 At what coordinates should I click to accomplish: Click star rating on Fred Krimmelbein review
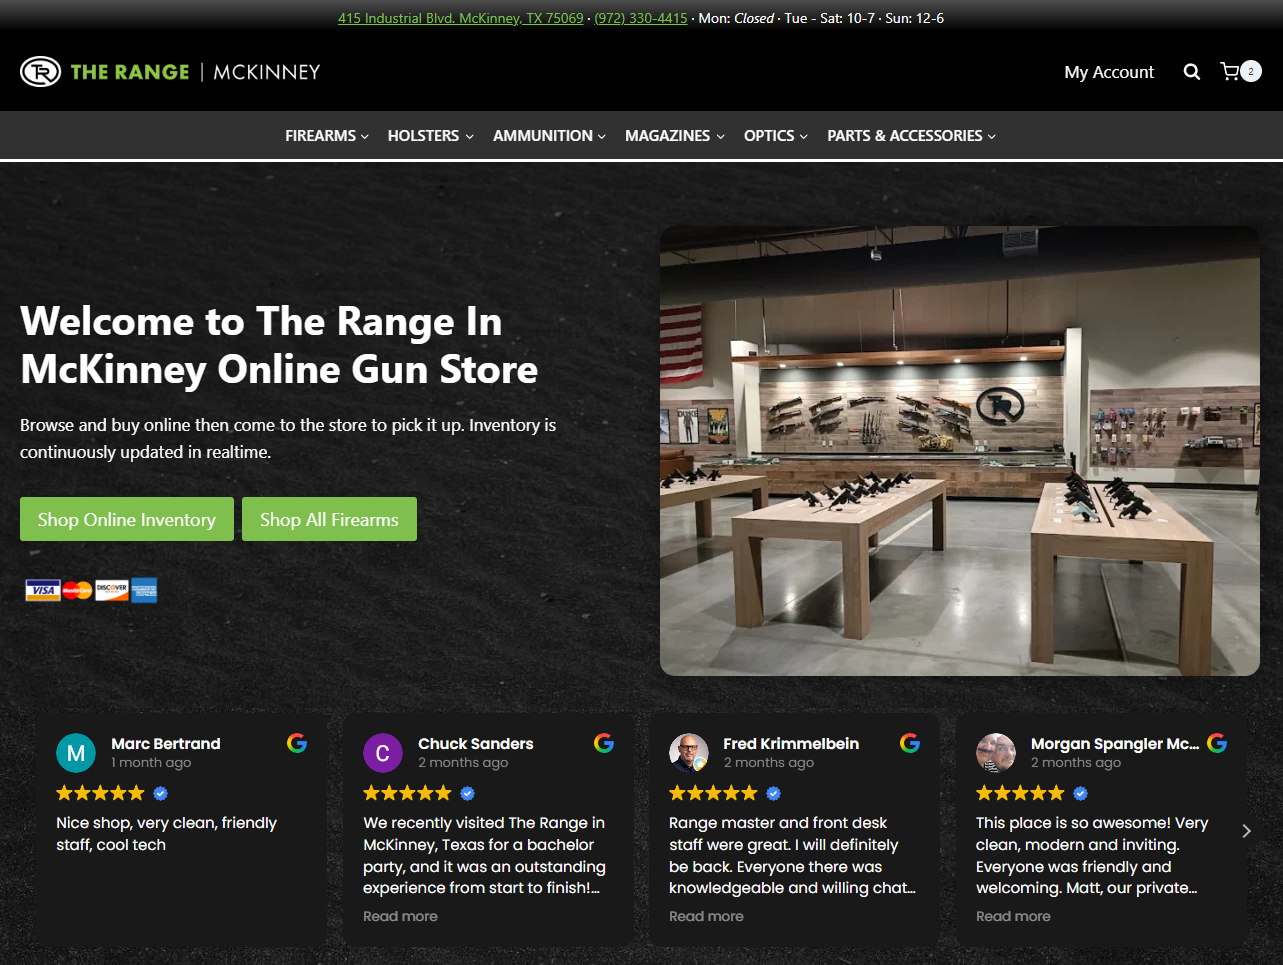coord(713,793)
